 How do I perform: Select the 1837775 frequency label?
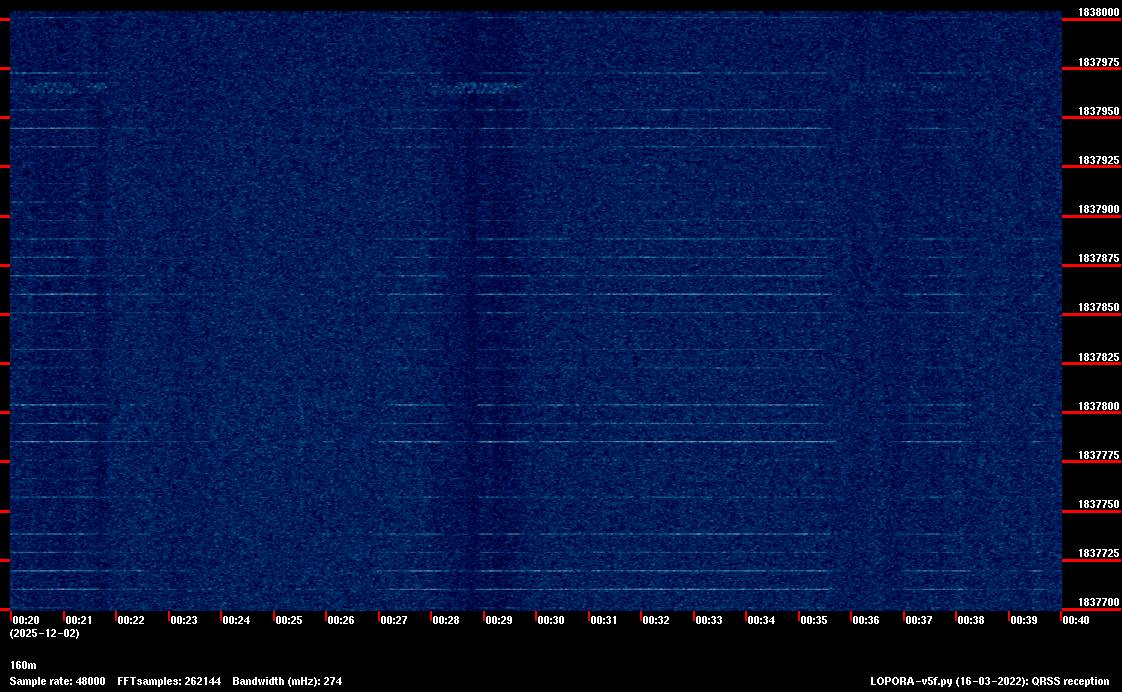1098,455
